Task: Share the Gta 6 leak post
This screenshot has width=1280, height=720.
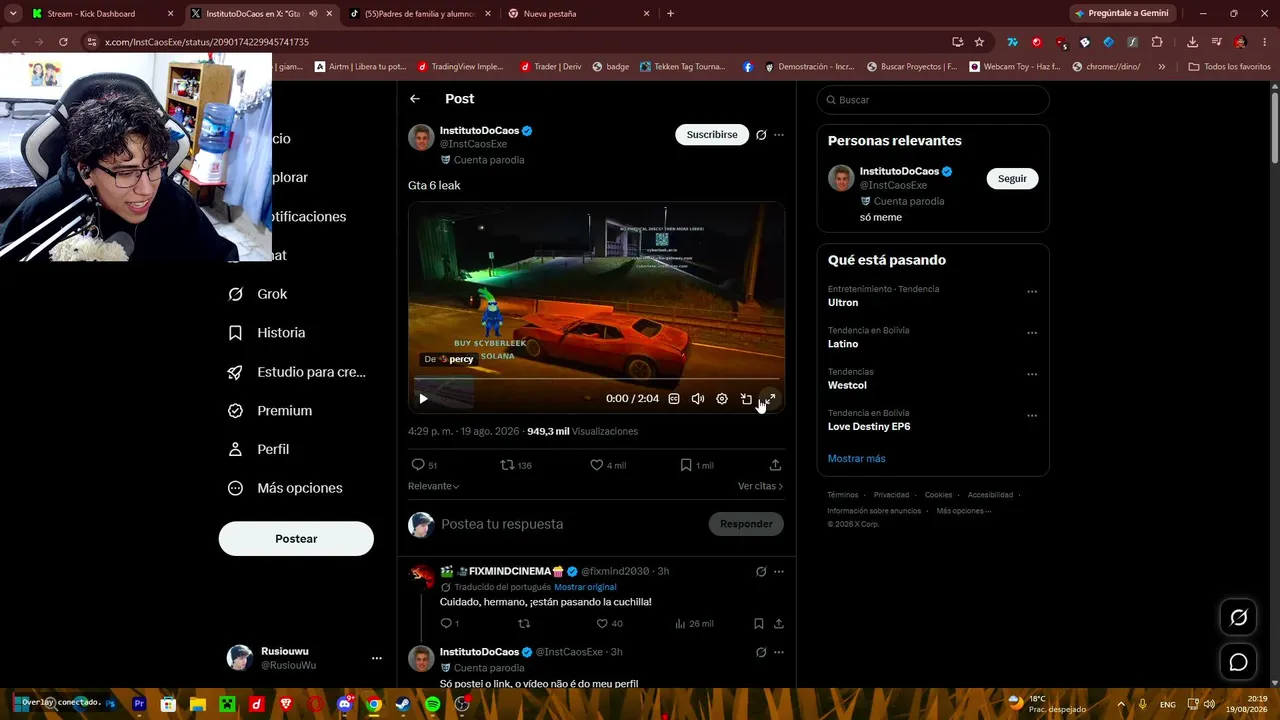Action: (775, 465)
